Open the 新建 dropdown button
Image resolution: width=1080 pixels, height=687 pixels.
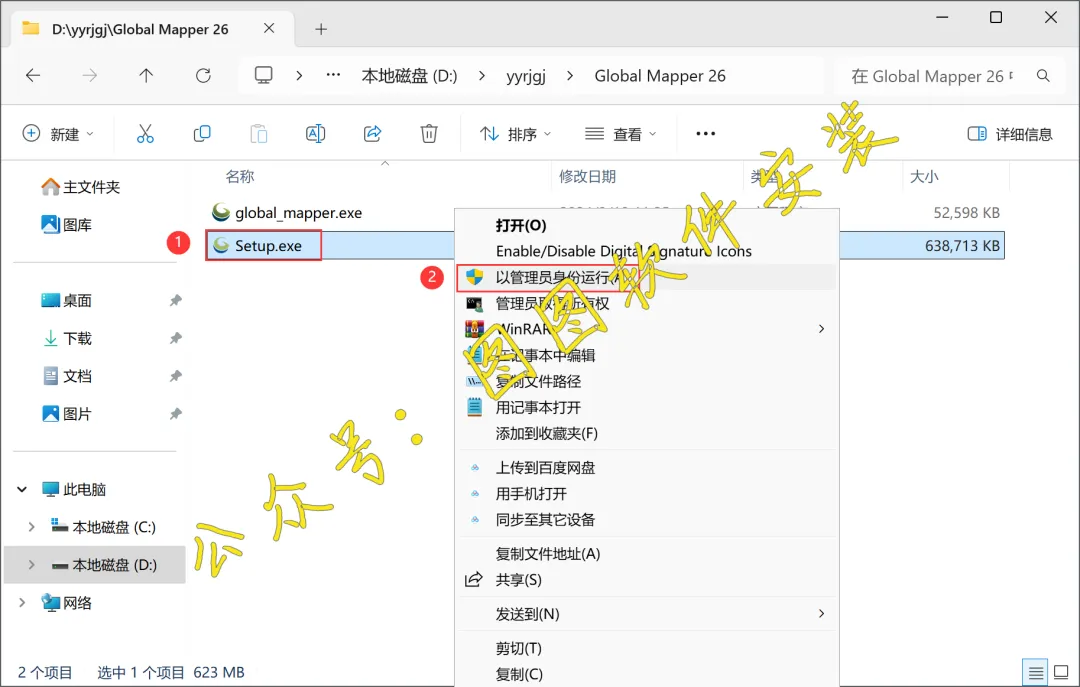pos(59,134)
